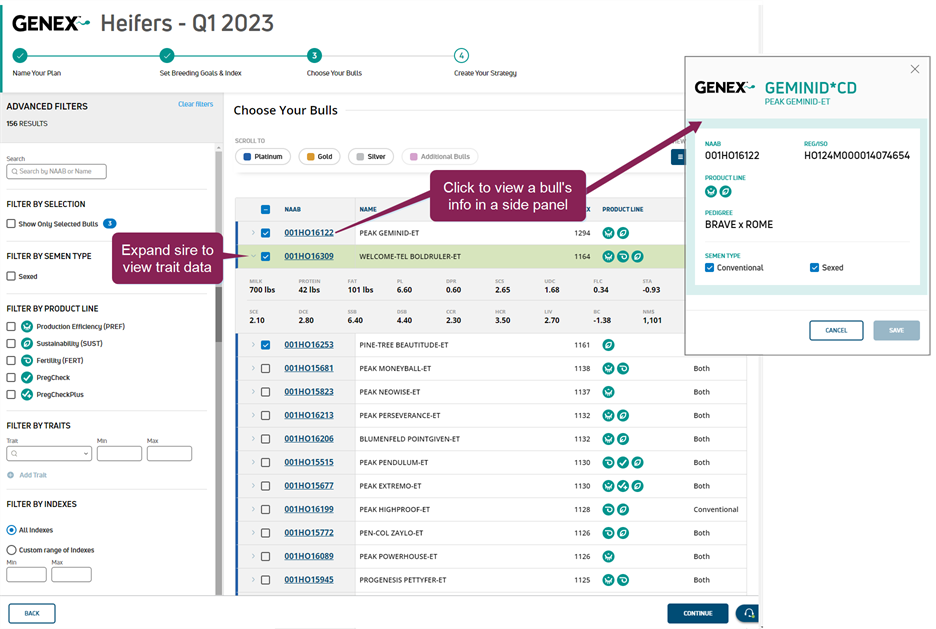Click the second product line icon in side panel
This screenshot has width=936, height=629.
click(725, 192)
